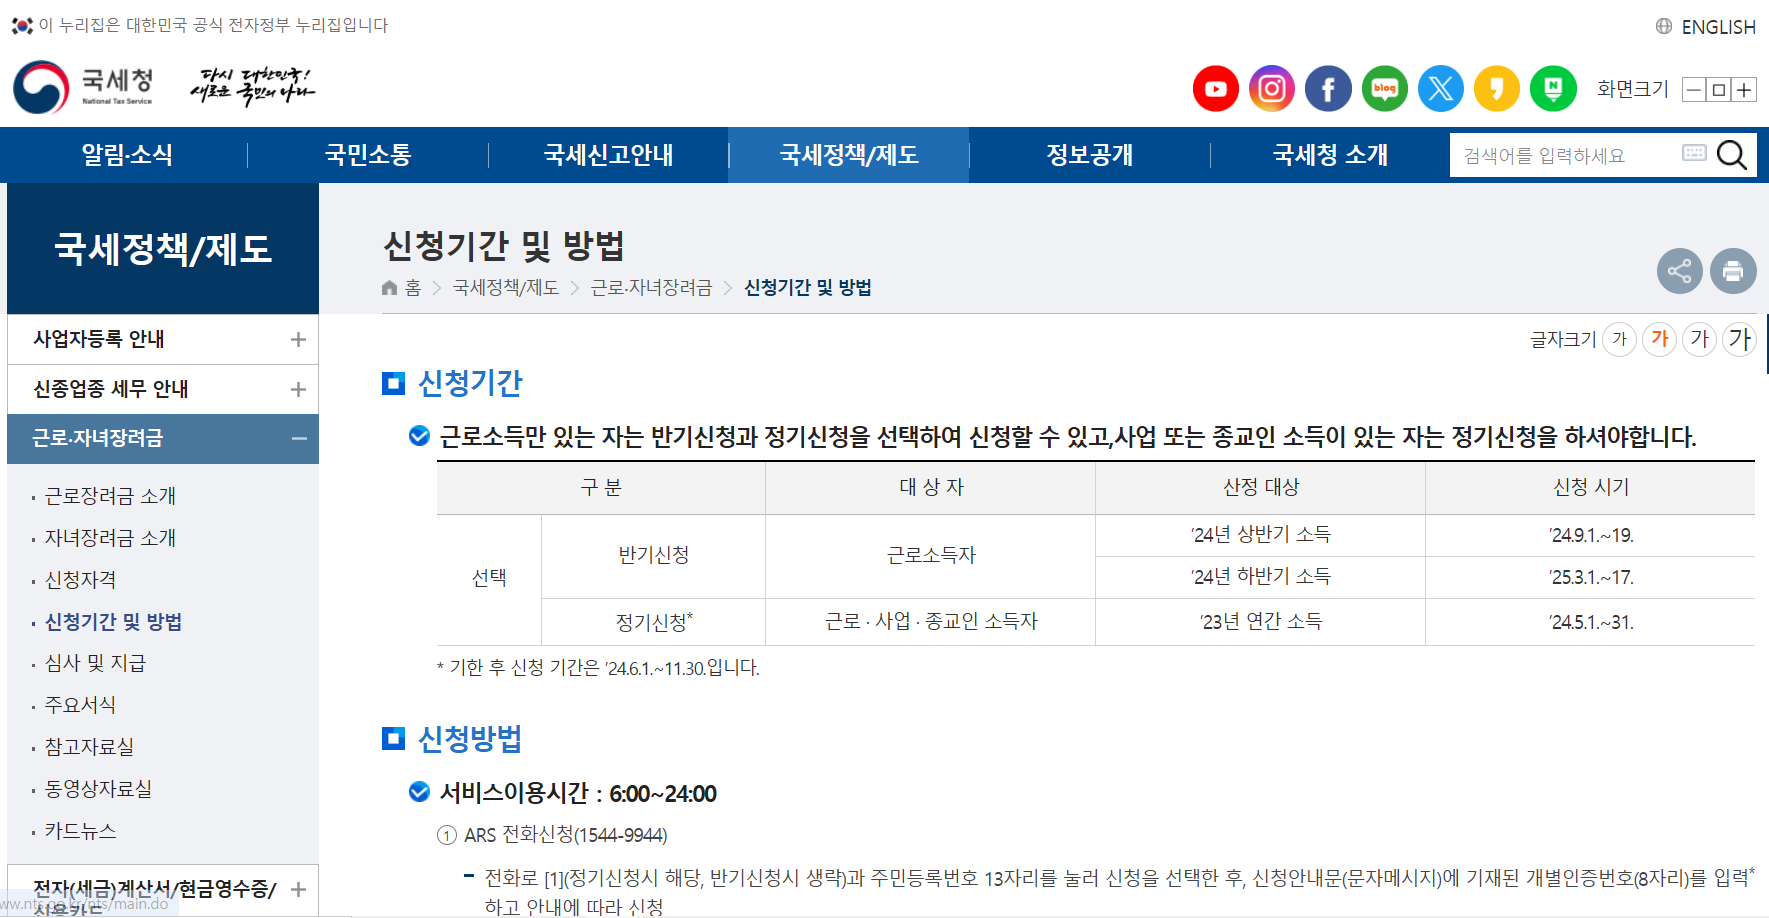Screen dimensions: 1769x918
Task: Open the ENGLISH language link
Action: [x=1718, y=26]
